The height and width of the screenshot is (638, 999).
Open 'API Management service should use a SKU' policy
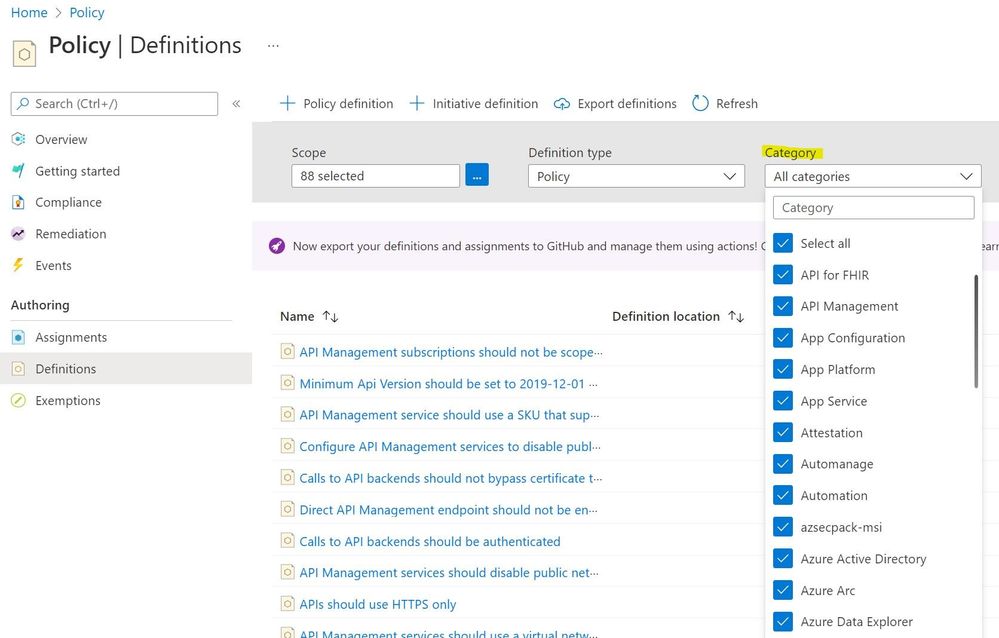[449, 415]
